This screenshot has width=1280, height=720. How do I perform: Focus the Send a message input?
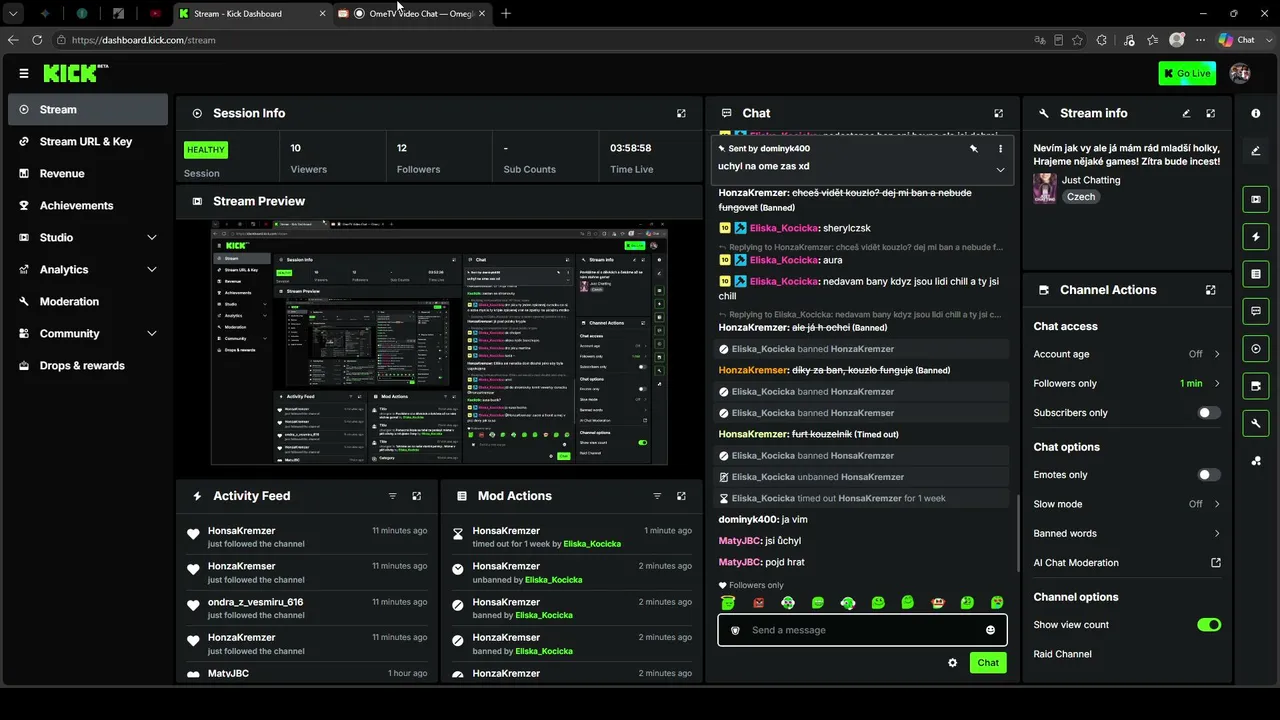[861, 630]
